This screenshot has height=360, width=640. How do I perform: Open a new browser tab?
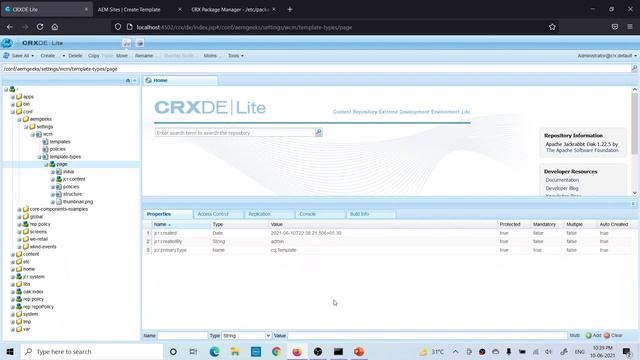[x=290, y=9]
